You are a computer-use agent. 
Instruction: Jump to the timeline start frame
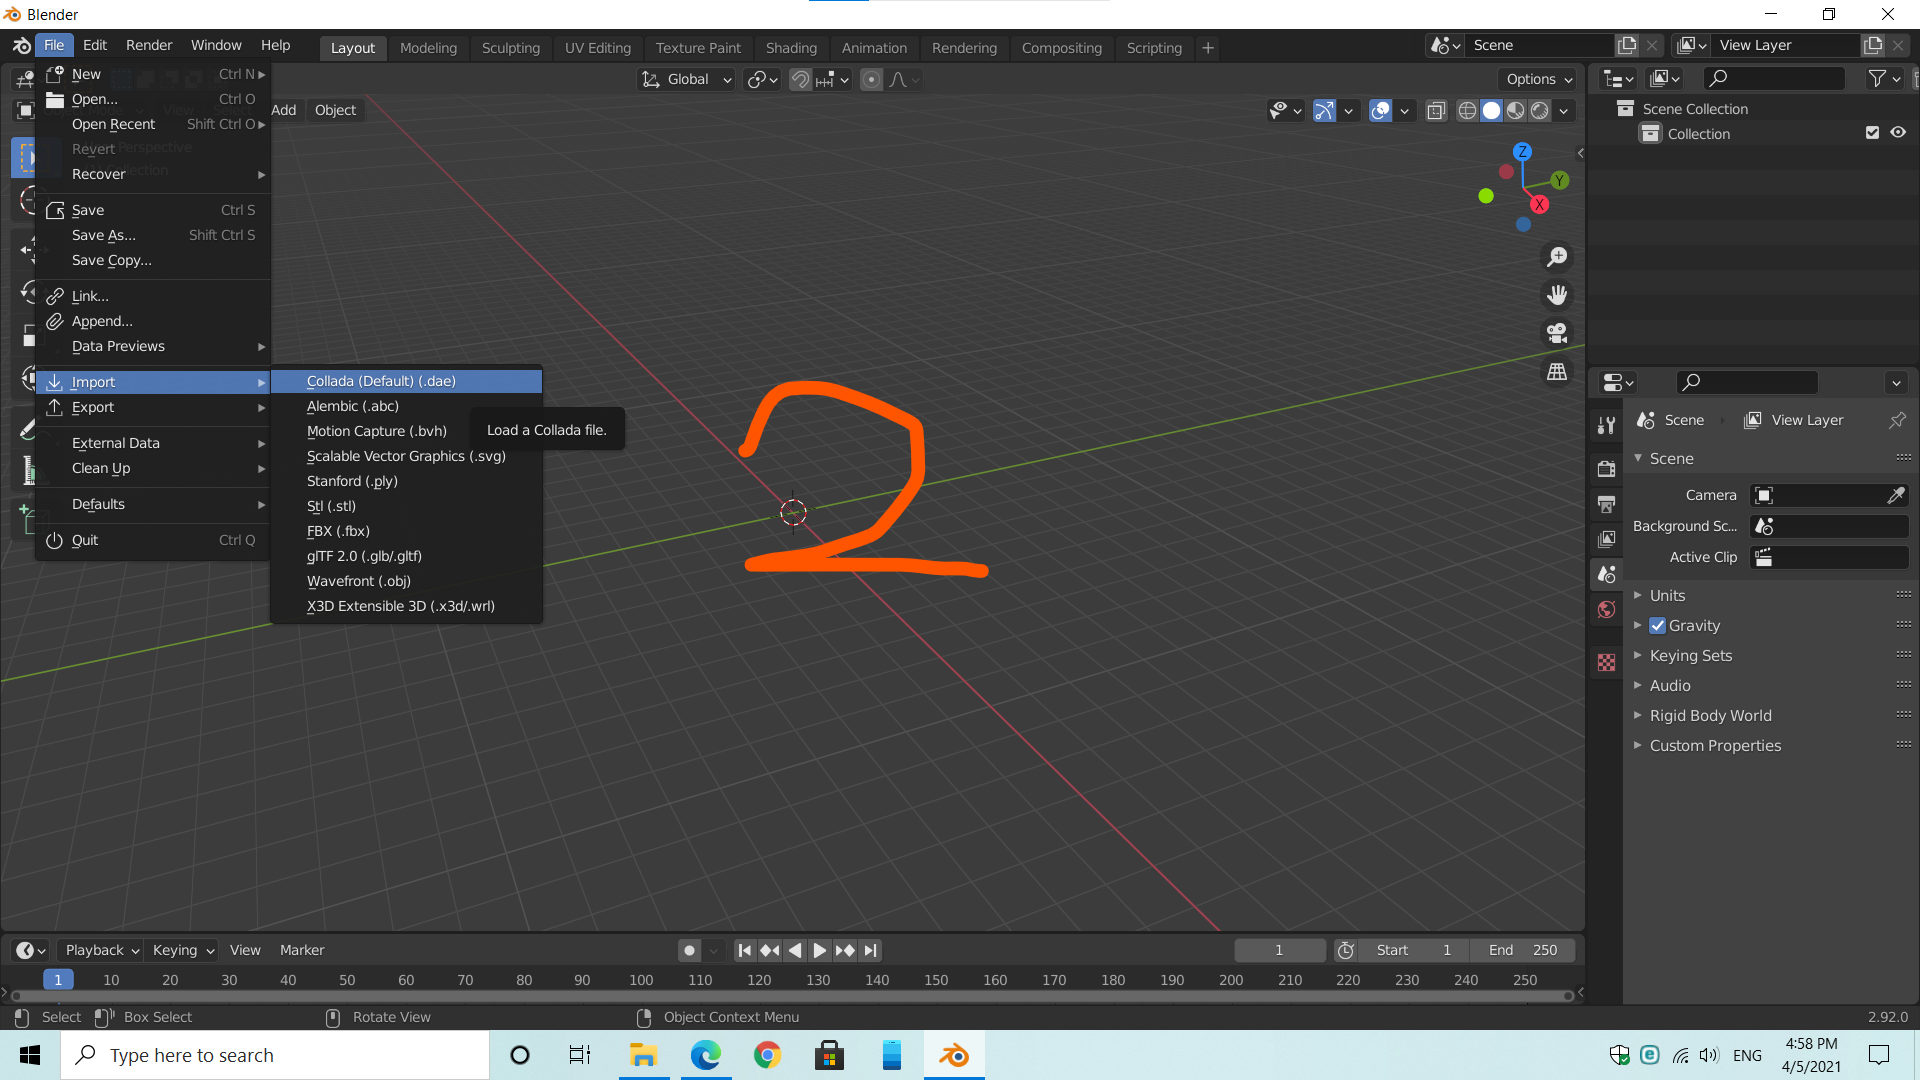point(744,950)
